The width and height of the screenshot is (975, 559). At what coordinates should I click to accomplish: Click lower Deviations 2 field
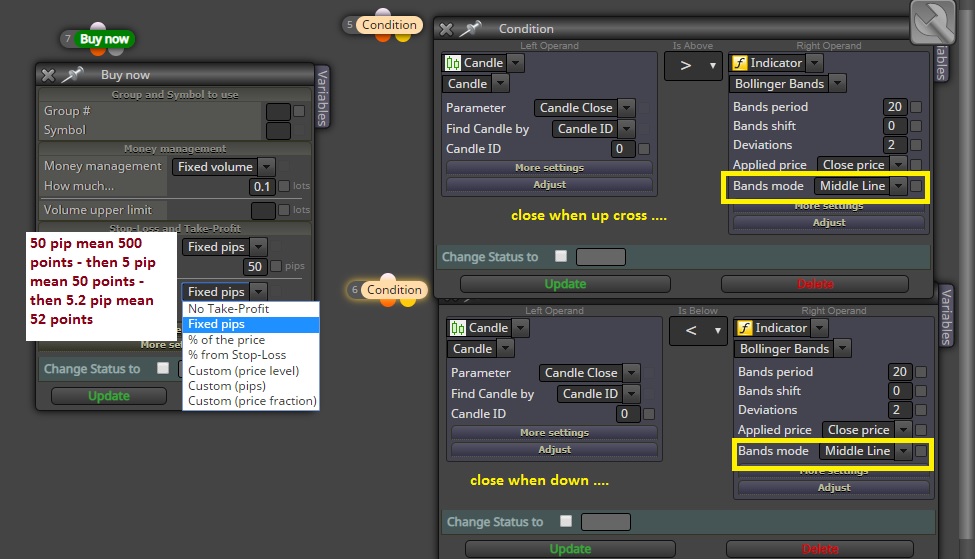click(900, 410)
